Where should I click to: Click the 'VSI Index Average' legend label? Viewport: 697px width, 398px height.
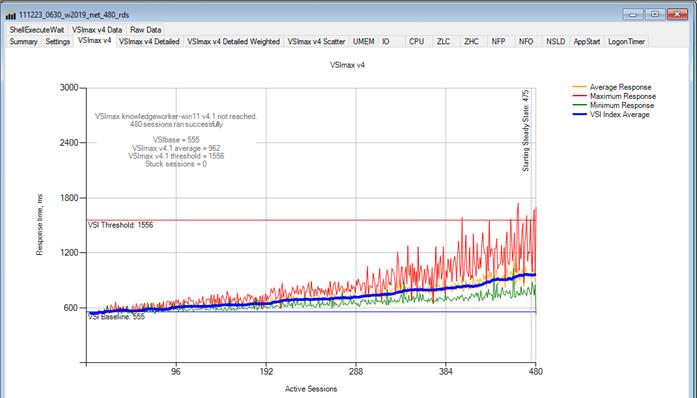click(620, 114)
